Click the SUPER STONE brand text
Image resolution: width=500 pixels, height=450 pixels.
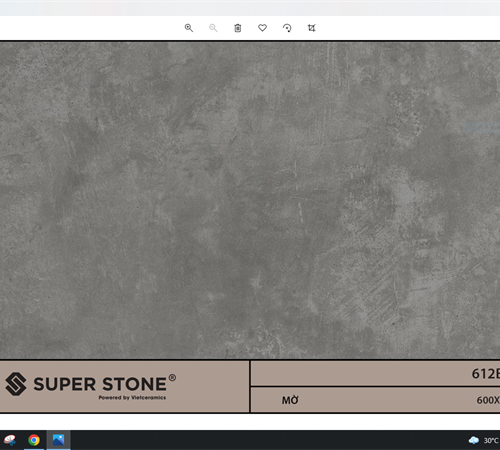pyautogui.click(x=100, y=384)
